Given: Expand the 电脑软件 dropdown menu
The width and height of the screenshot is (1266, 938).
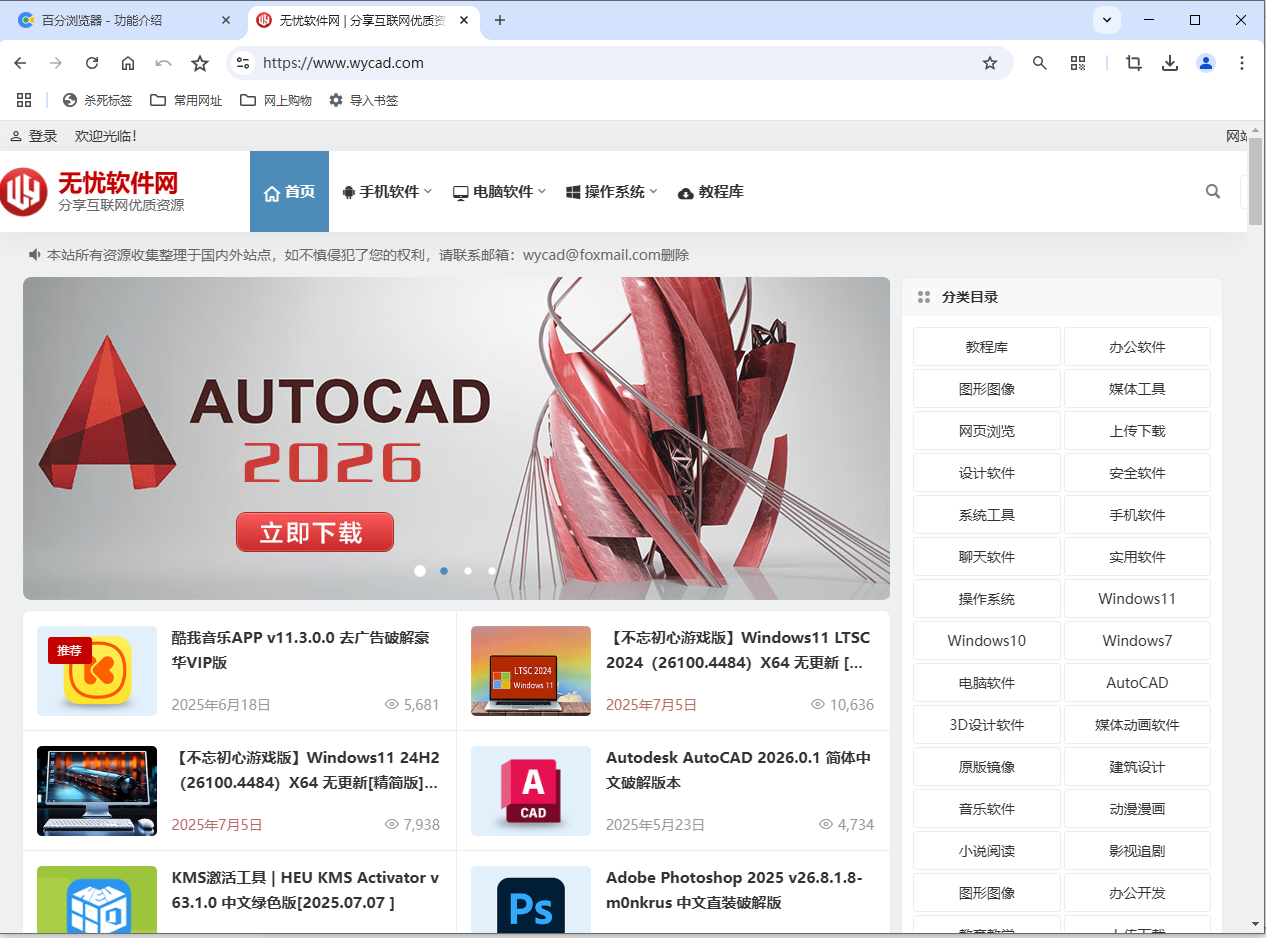Looking at the screenshot, I should [x=500, y=192].
